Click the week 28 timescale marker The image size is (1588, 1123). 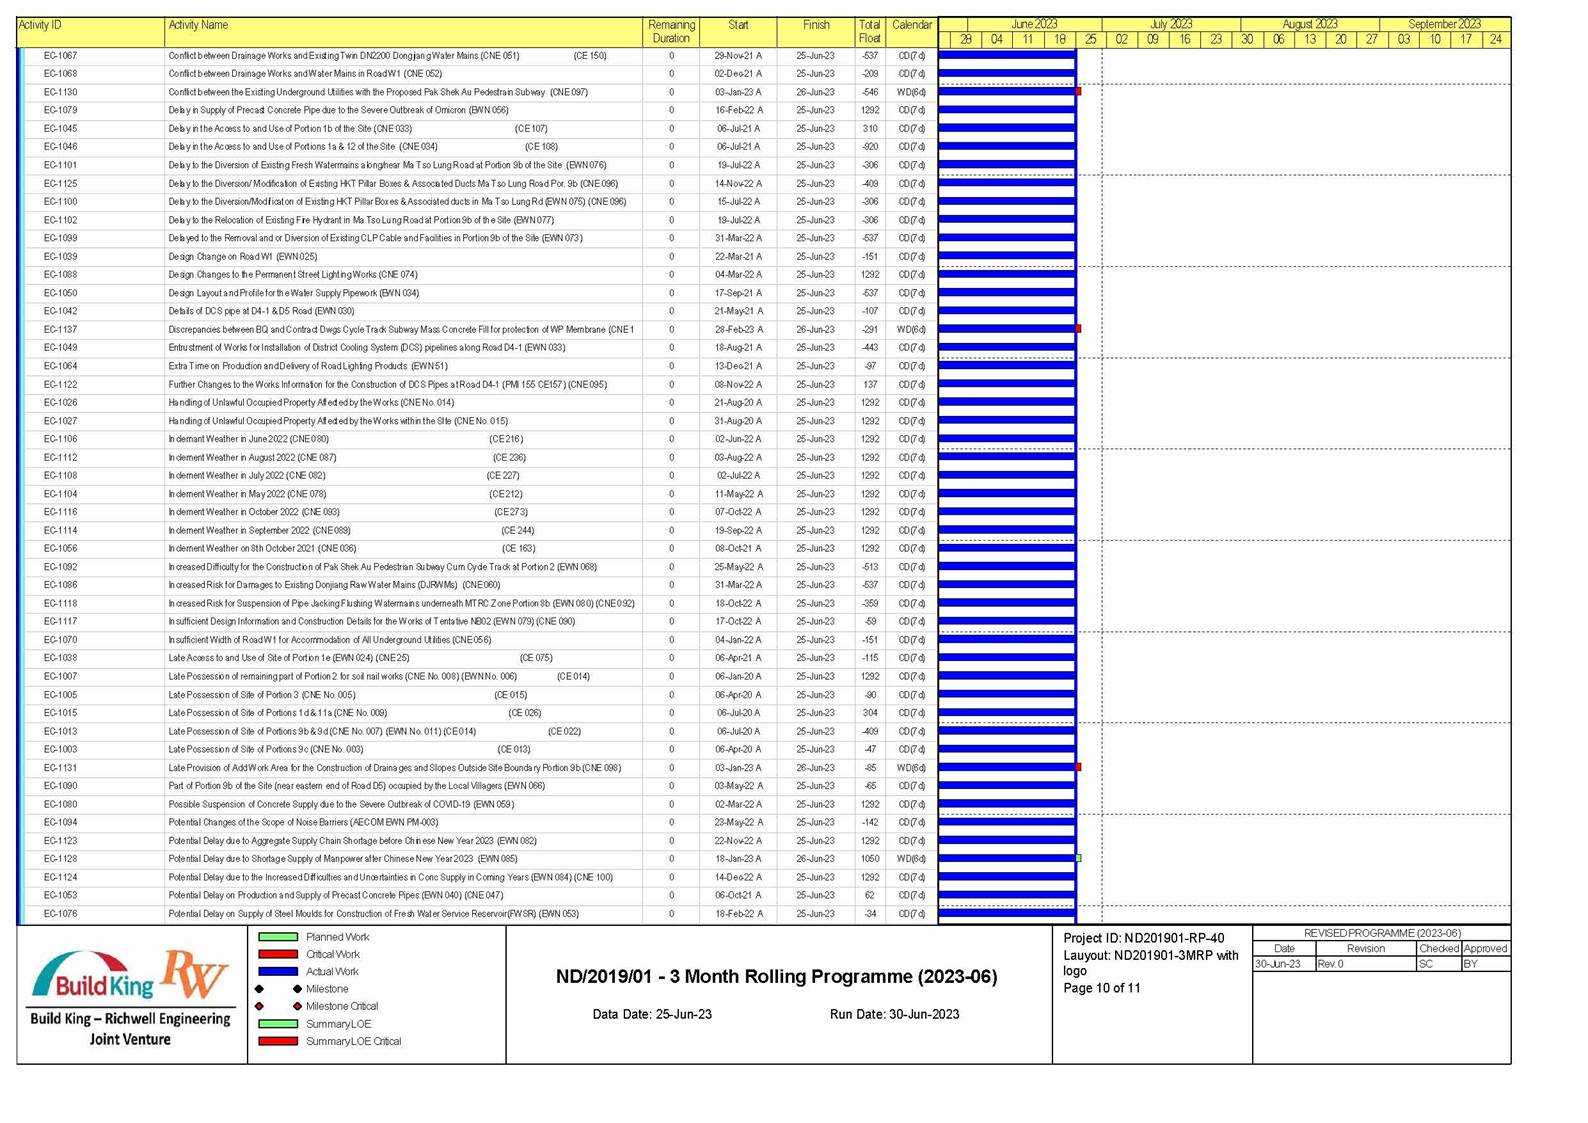coord(965,39)
